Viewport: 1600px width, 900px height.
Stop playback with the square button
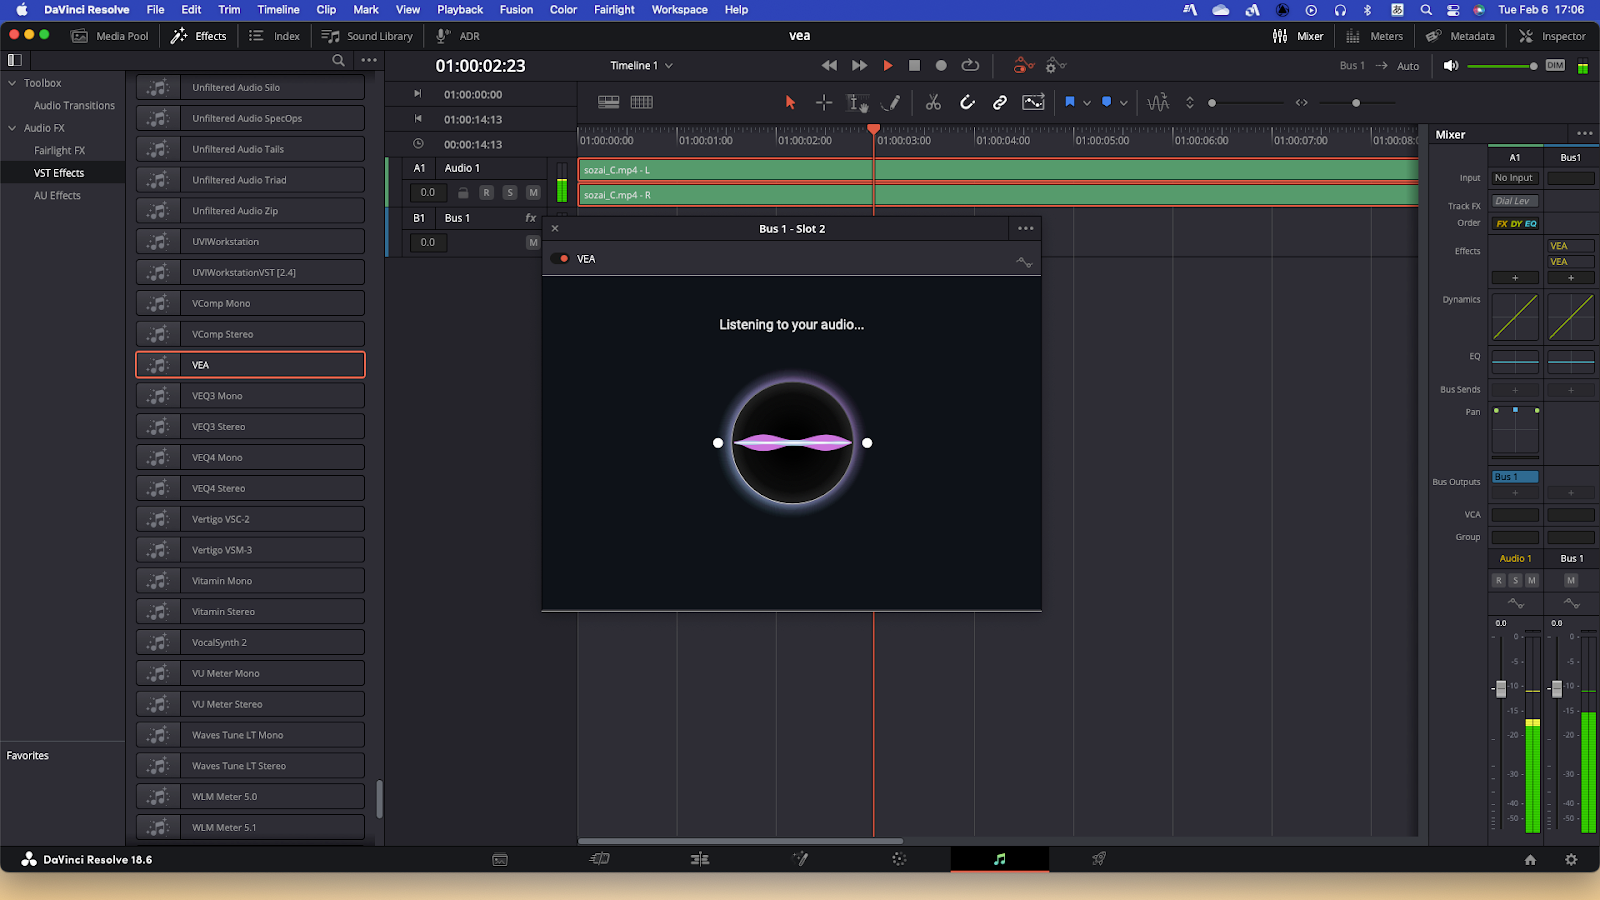(914, 65)
